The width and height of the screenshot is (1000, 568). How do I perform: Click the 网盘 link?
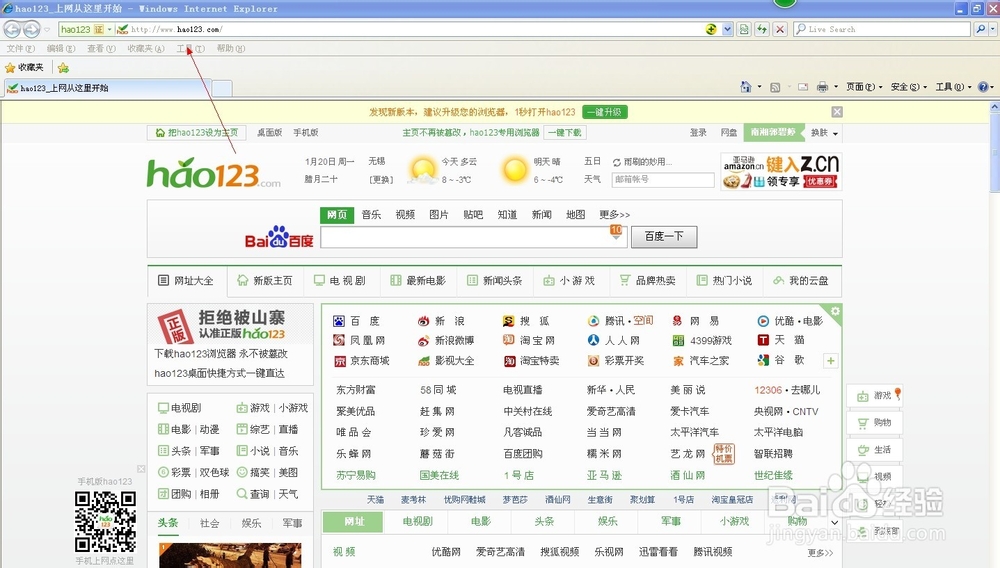(729, 133)
